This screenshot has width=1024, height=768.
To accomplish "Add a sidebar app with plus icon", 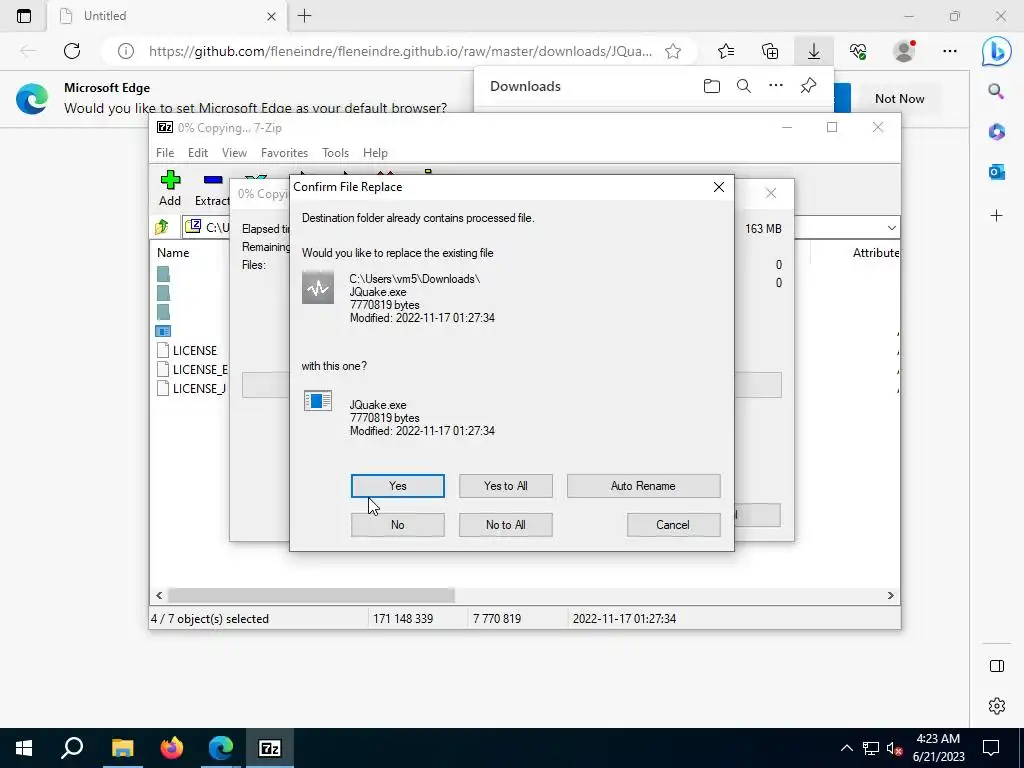I will pos(997,216).
